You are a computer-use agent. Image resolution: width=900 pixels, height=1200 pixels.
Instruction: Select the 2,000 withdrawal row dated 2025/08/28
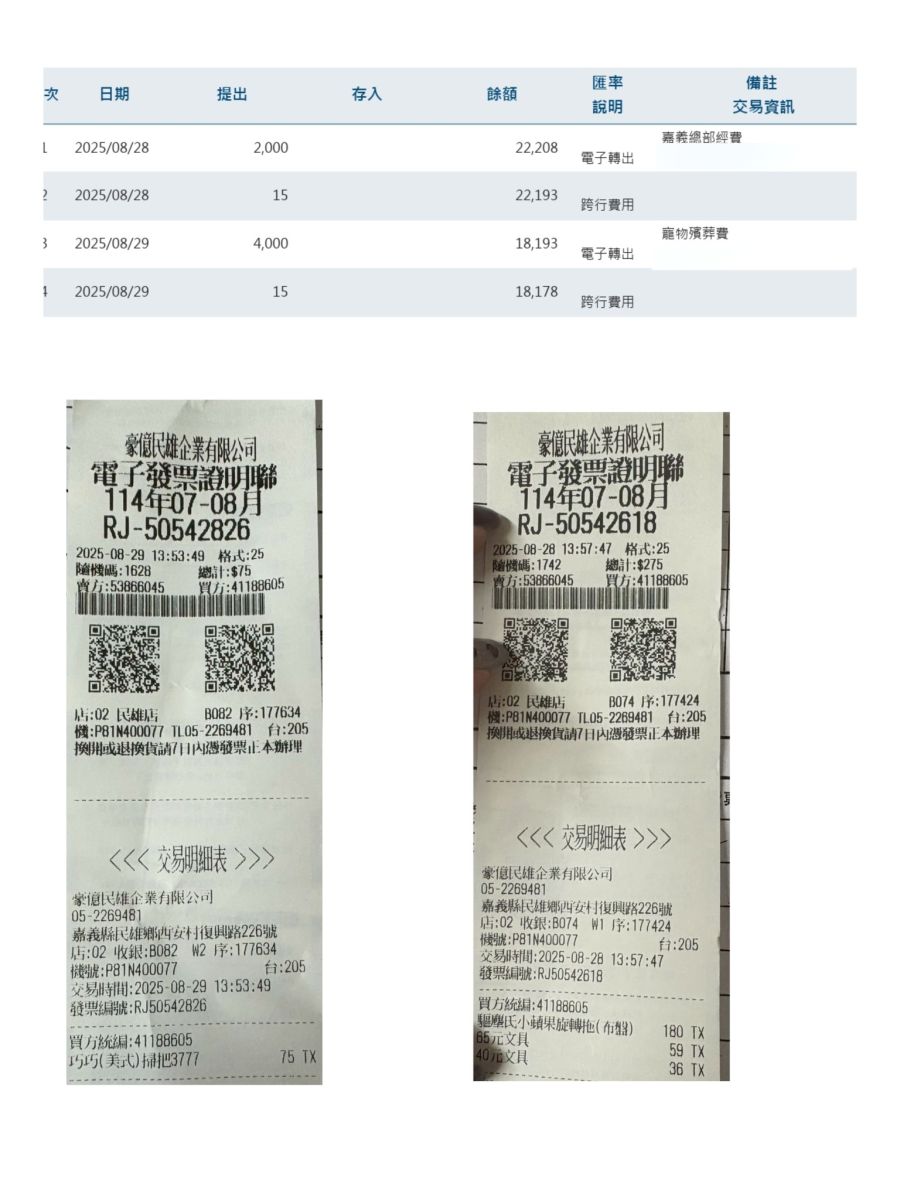(449, 148)
